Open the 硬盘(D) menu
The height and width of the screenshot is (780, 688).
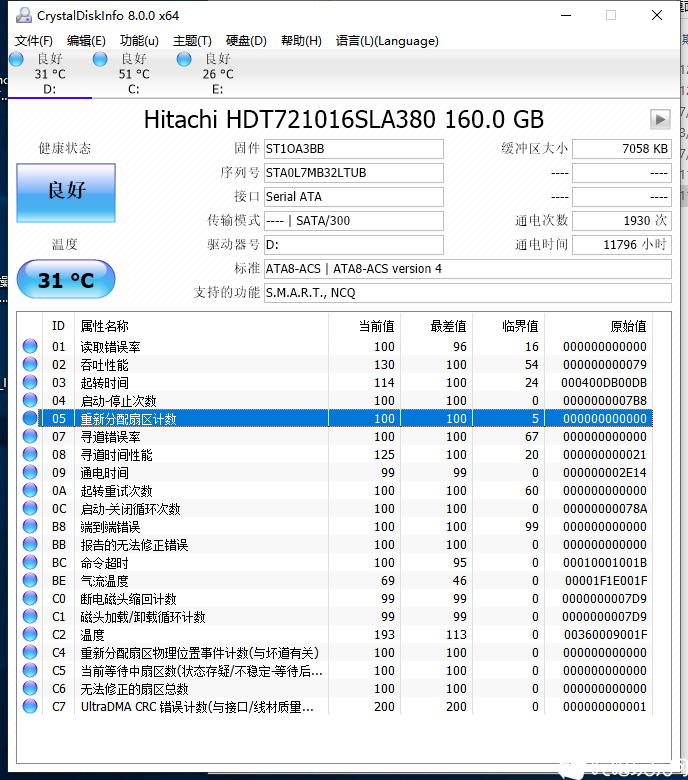[x=246, y=41]
